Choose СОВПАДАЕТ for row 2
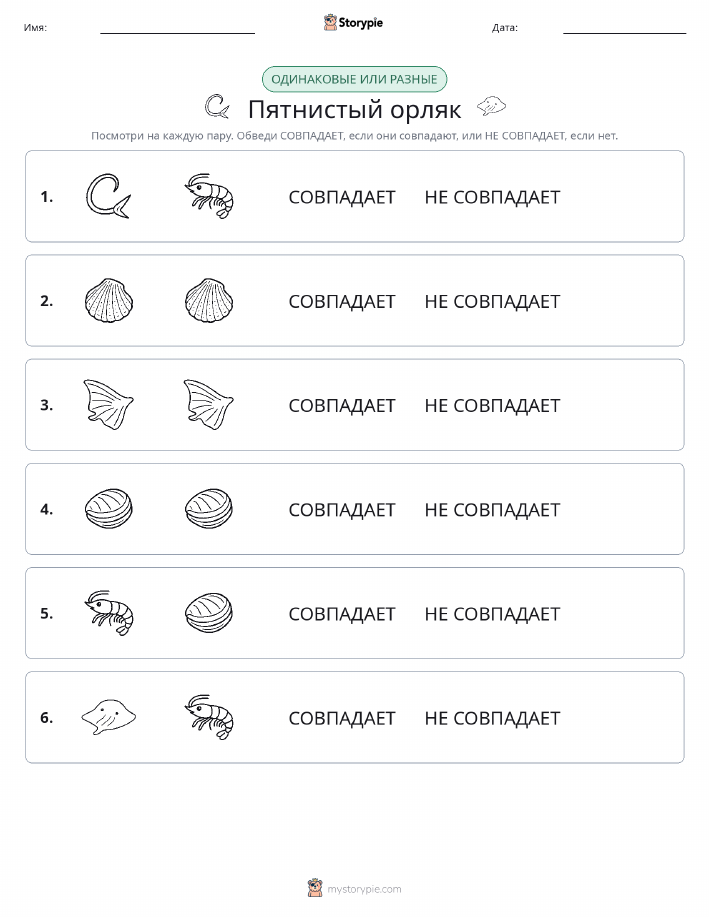 tap(342, 301)
